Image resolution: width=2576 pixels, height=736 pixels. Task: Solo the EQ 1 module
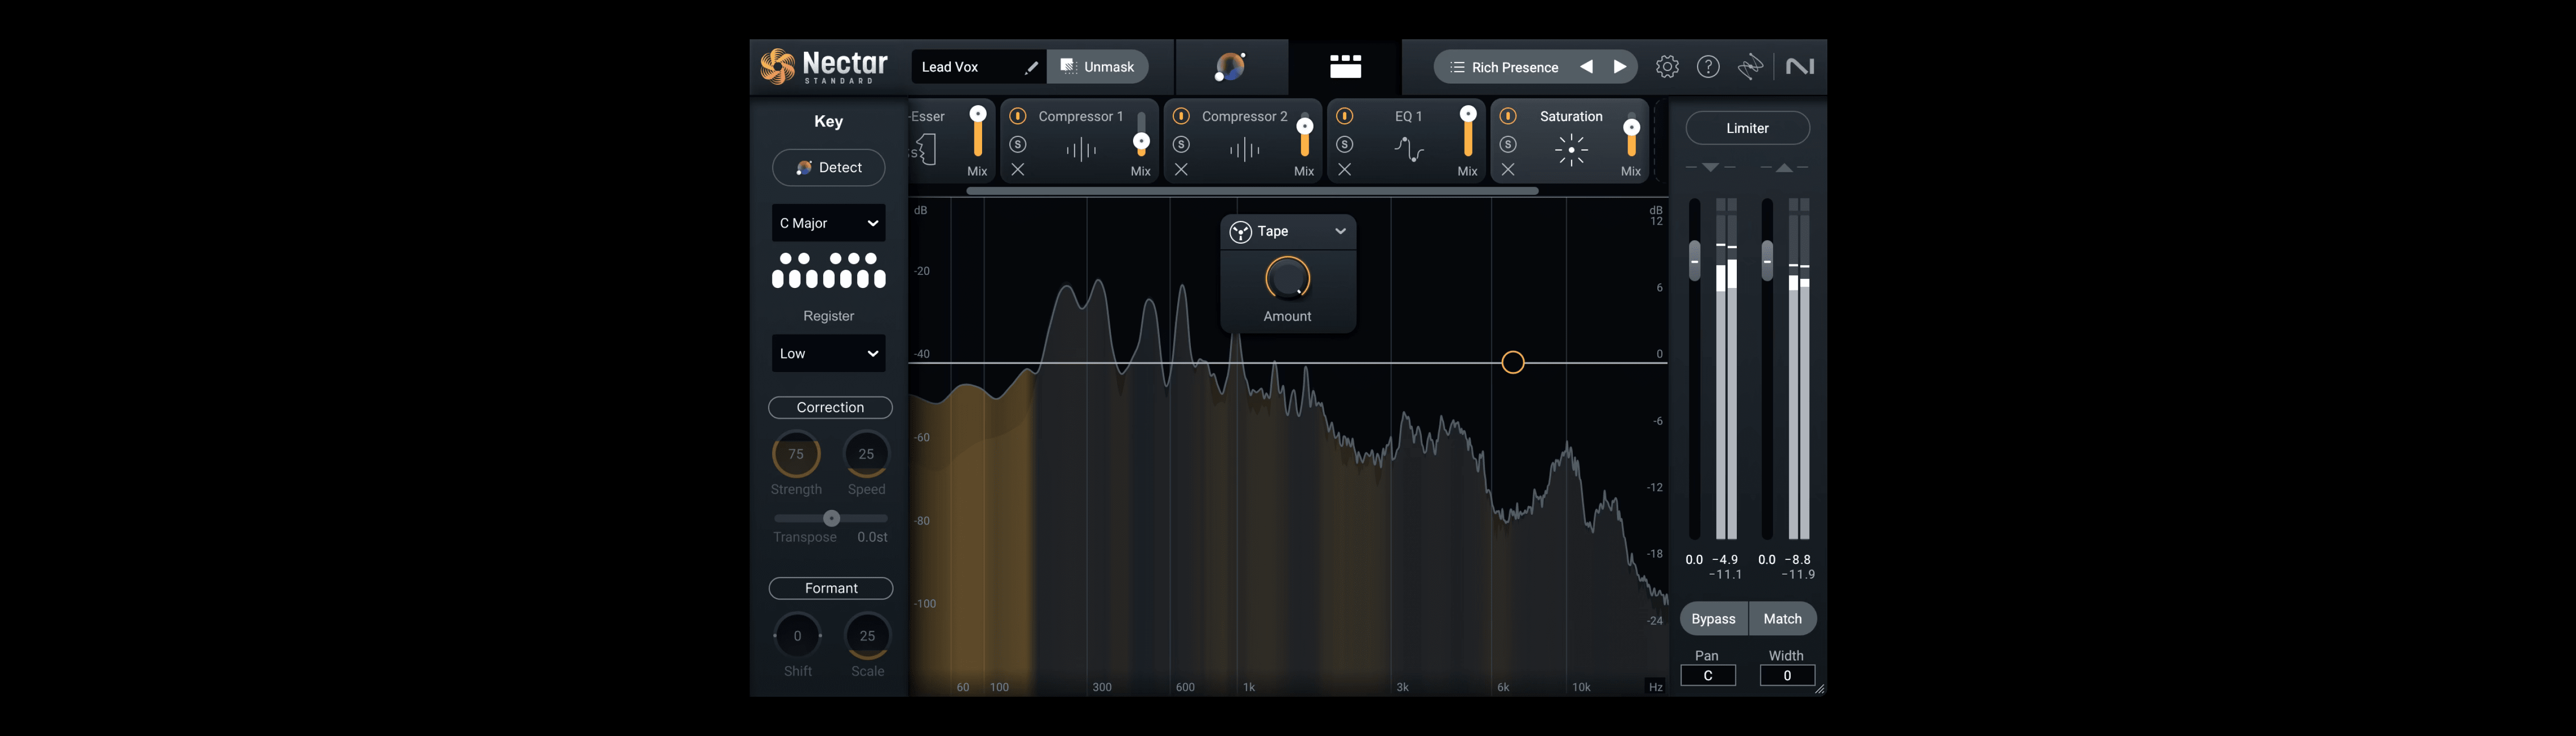click(1345, 144)
